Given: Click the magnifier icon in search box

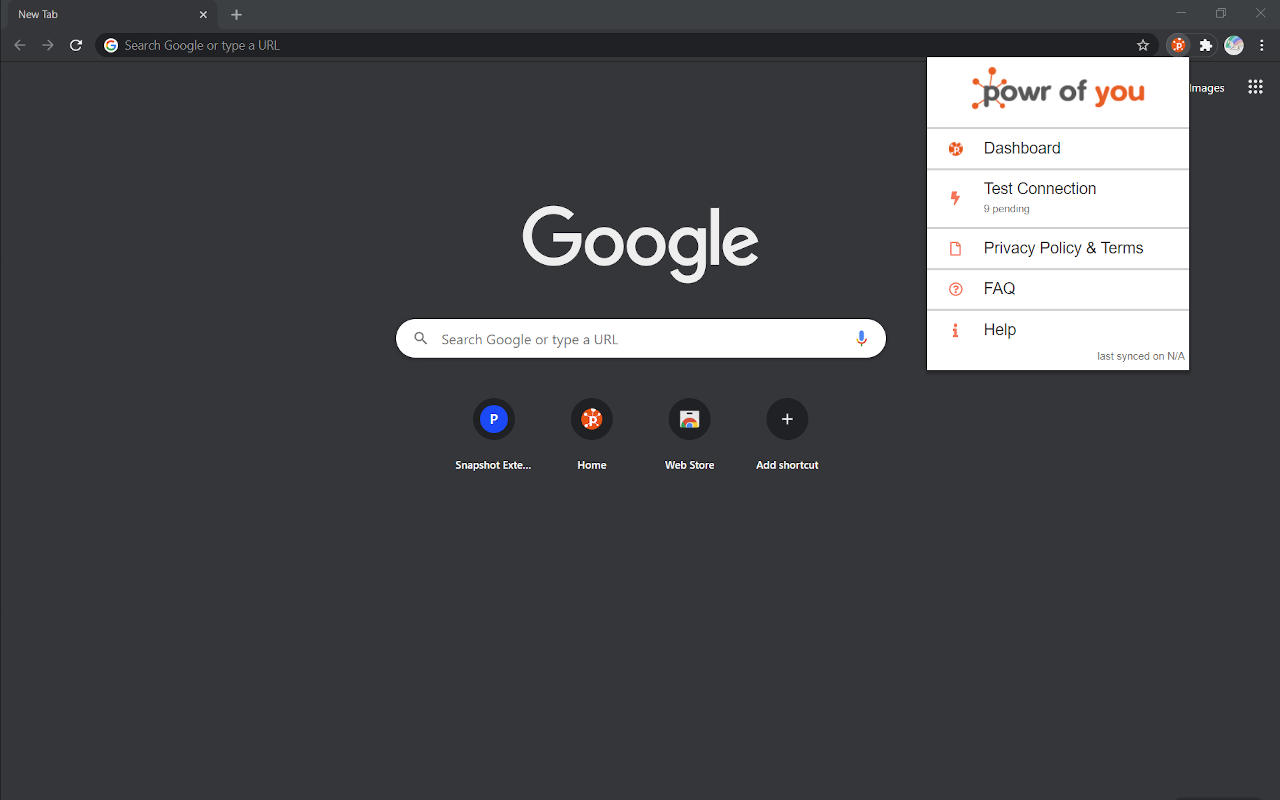Looking at the screenshot, I should coord(421,339).
